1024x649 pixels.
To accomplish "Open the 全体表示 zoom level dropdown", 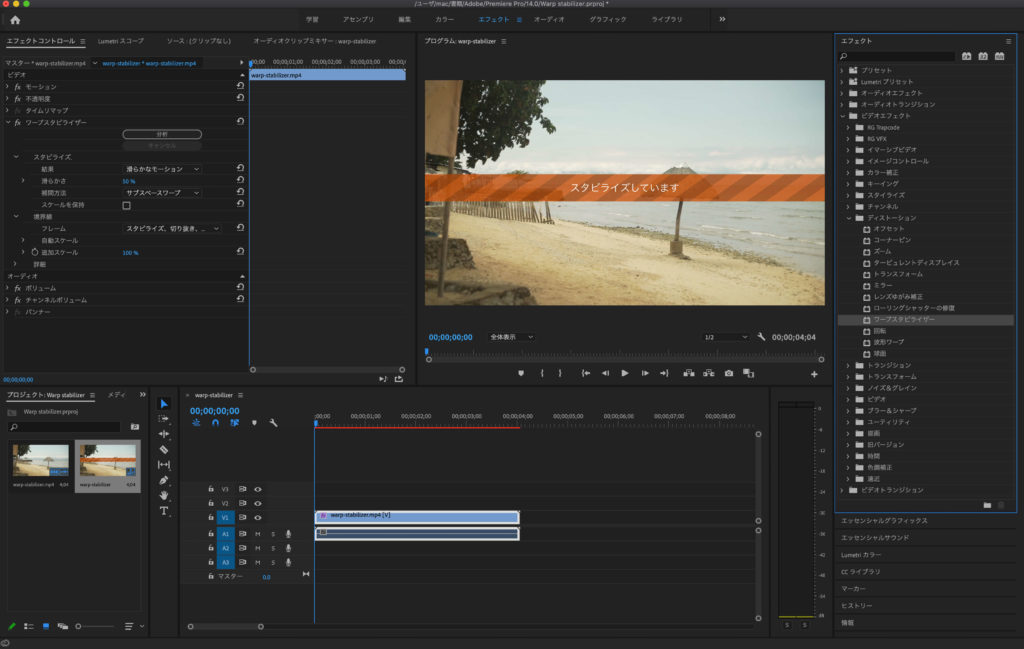I will pos(511,337).
